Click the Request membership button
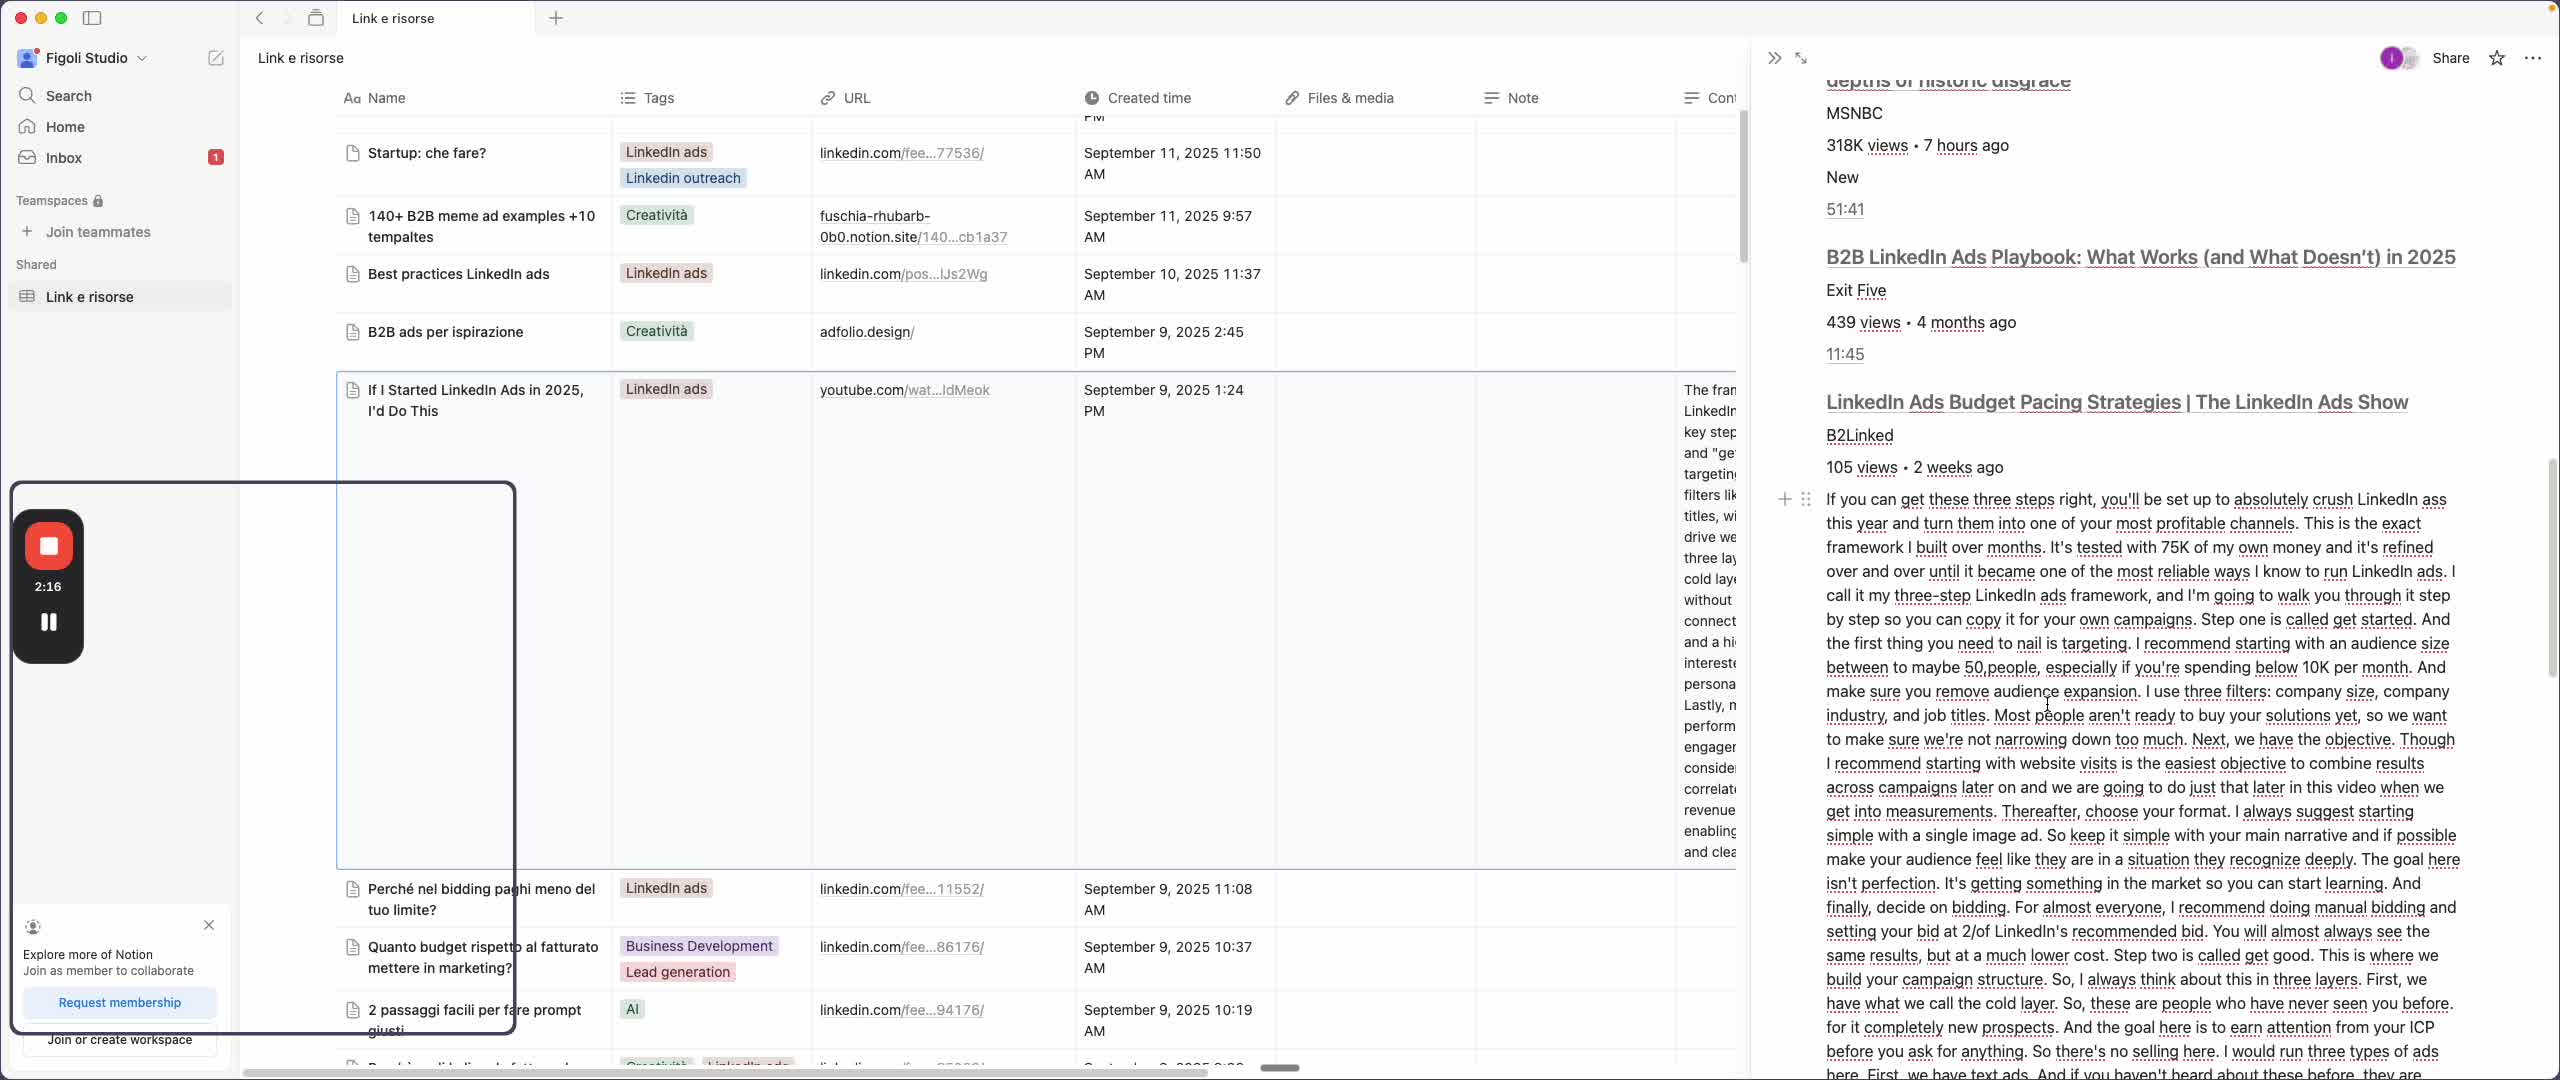2560x1080 pixels. pyautogui.click(x=120, y=1003)
